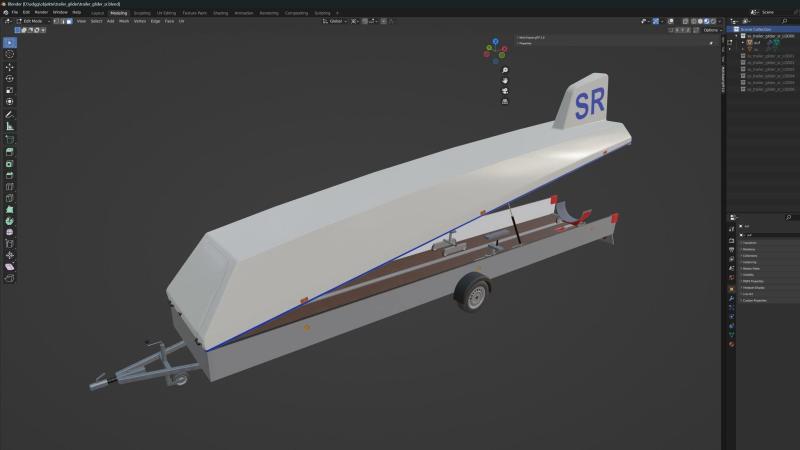Image resolution: width=800 pixels, height=450 pixels.
Task: Open the Render properties tab icon
Action: (x=732, y=240)
